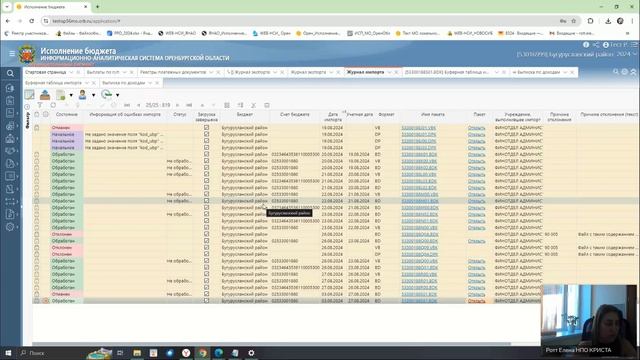The image size is (640, 360).
Task: Click the grid view icon in grid toolbar
Action: click(227, 105)
